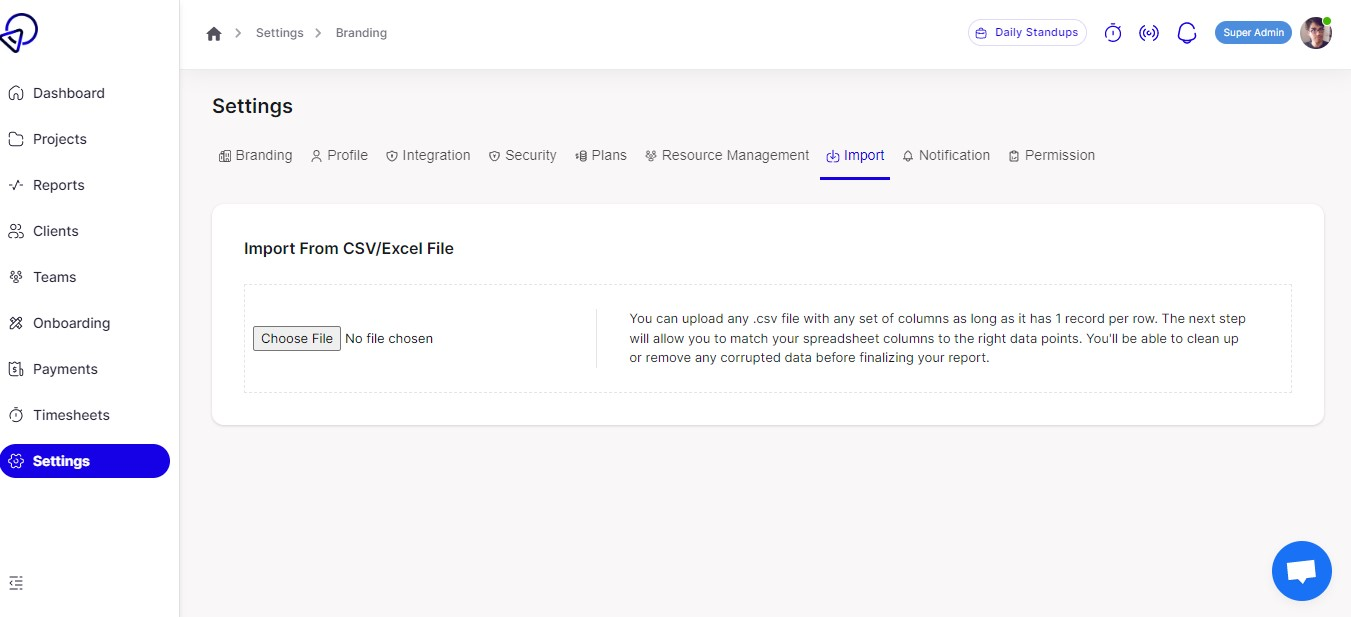Click the Settings breadcrumb link
Viewport: 1351px width, 617px height.
coord(279,32)
